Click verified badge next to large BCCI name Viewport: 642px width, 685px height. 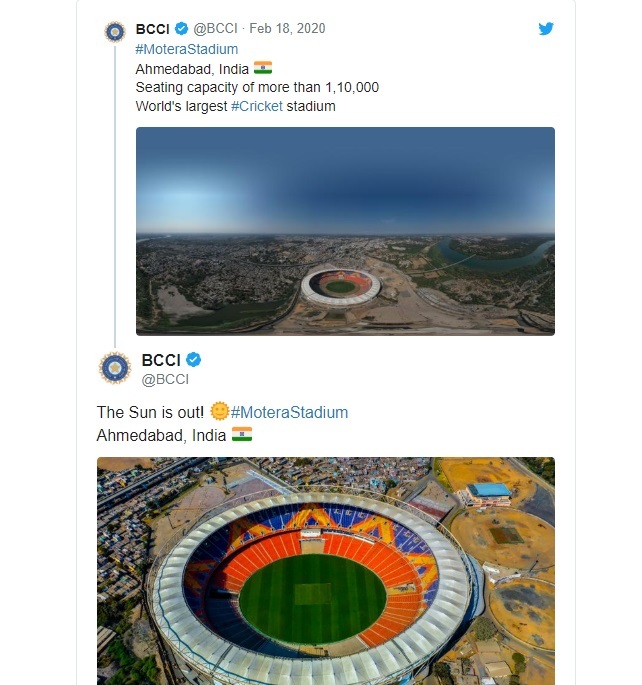[x=195, y=360]
